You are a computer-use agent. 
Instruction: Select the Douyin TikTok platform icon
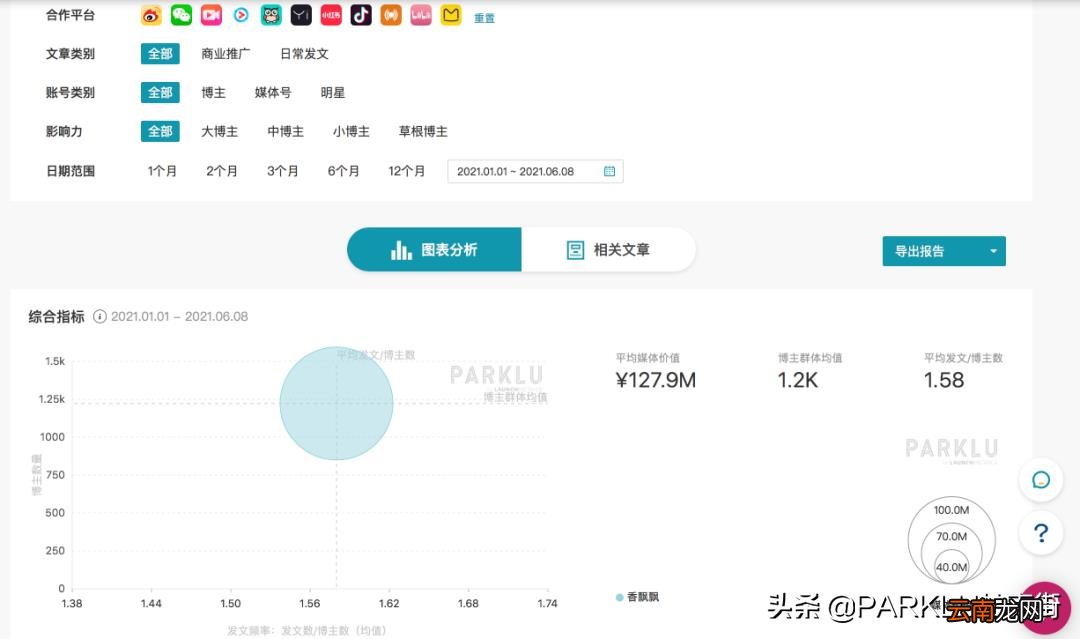coord(361,15)
